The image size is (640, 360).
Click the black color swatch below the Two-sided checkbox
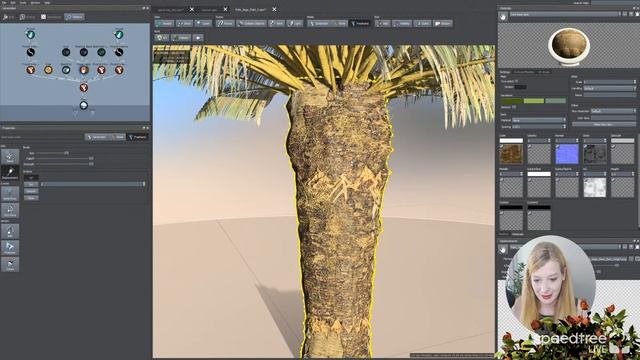520,87
